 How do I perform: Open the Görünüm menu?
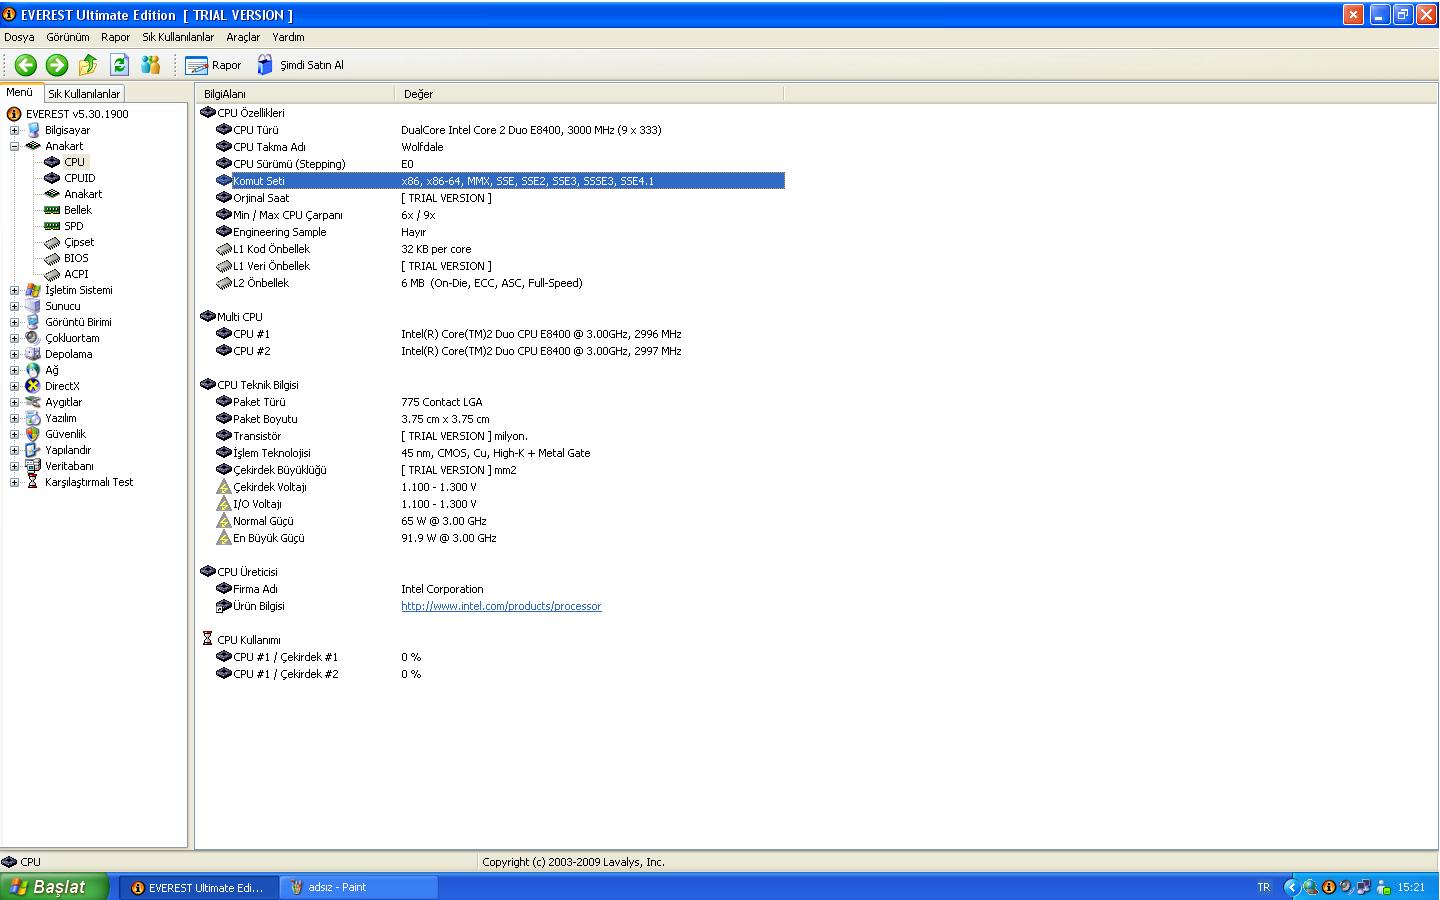tap(68, 37)
